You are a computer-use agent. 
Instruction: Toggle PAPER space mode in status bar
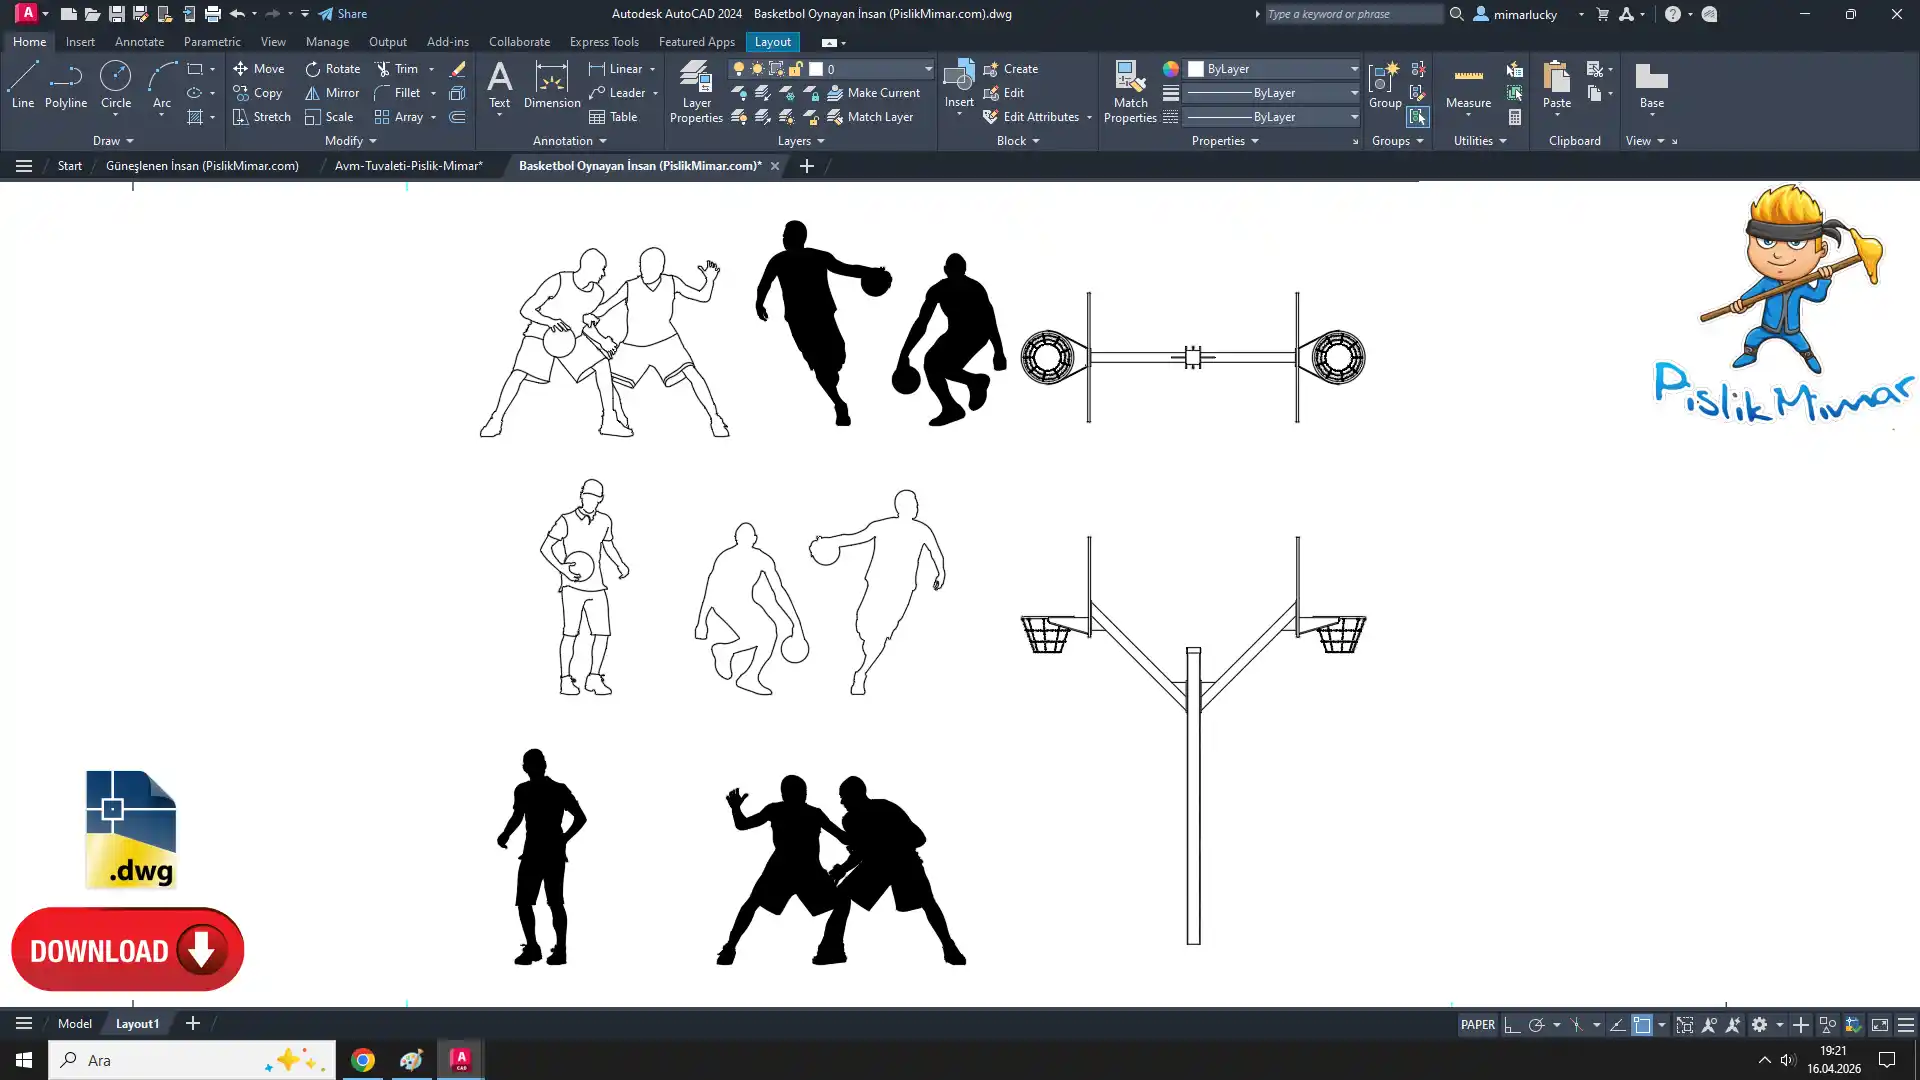(1477, 1025)
